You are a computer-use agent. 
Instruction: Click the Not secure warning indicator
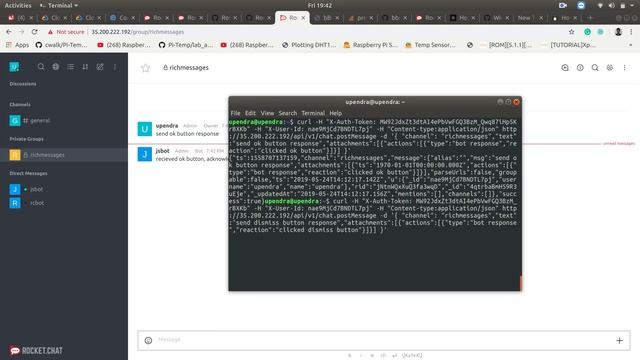tap(66, 32)
